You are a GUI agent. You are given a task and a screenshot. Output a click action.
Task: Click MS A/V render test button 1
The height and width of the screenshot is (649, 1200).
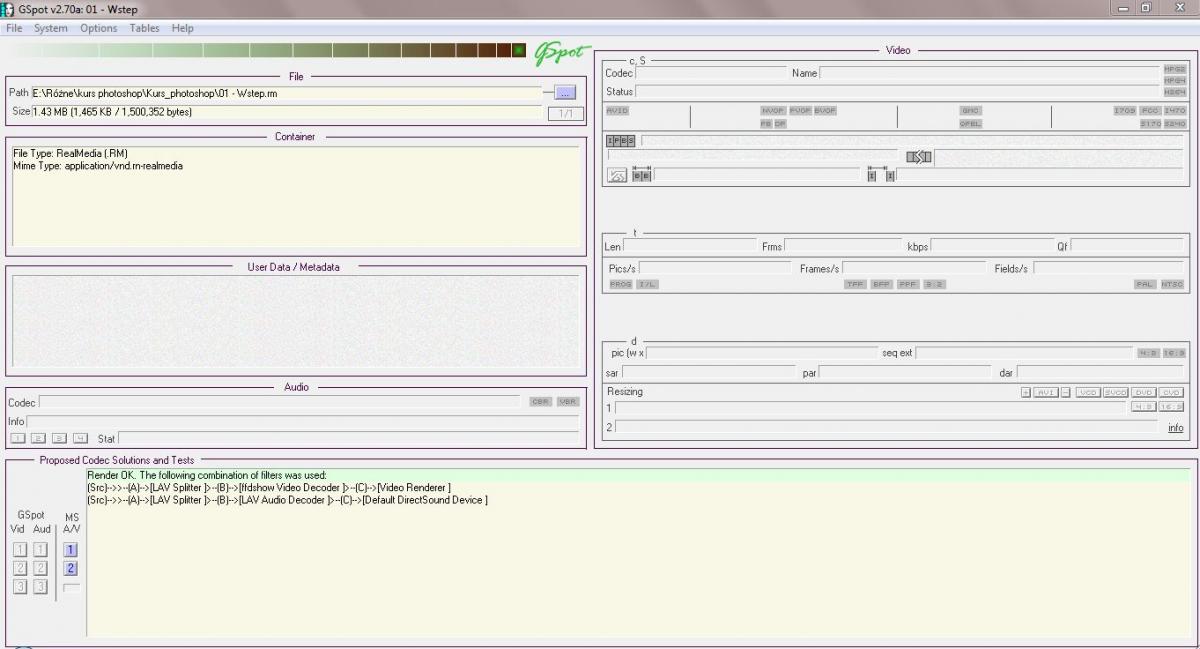(x=70, y=549)
